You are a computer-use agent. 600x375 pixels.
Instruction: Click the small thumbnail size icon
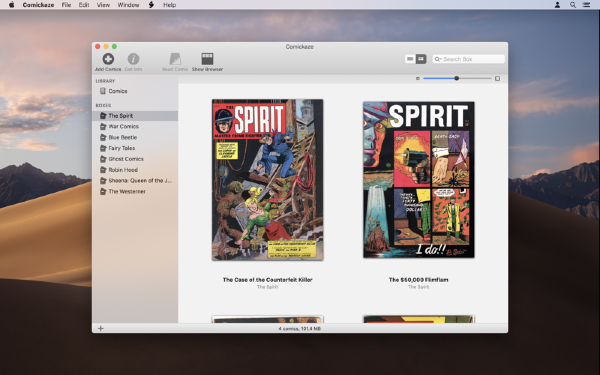[417, 78]
